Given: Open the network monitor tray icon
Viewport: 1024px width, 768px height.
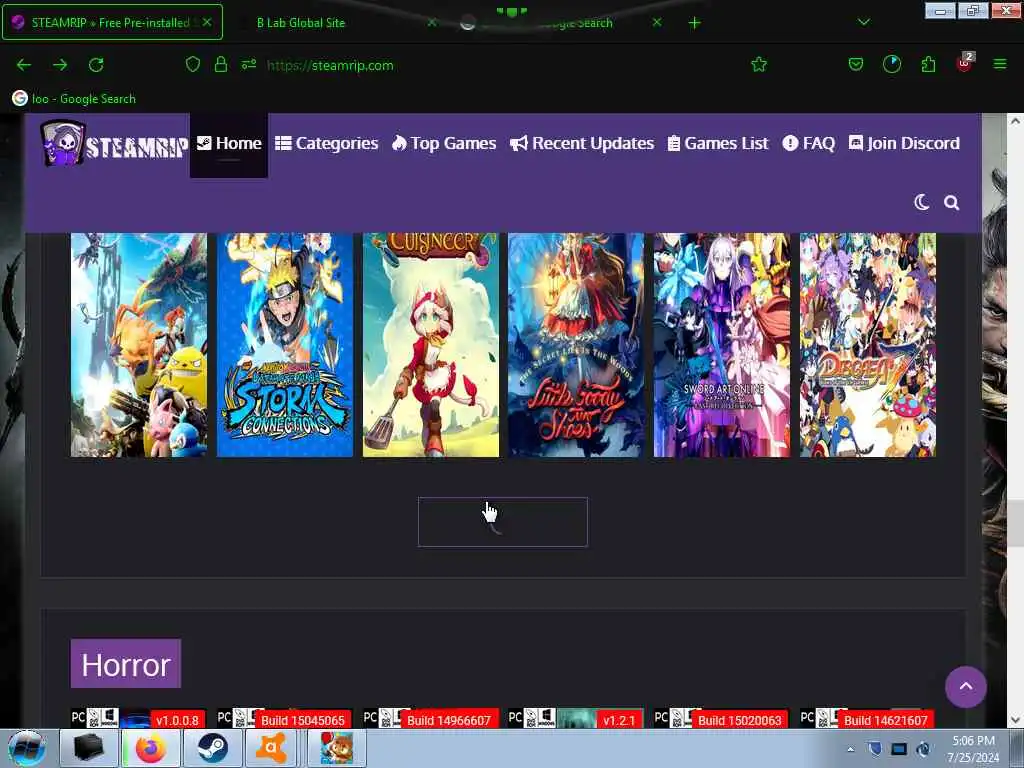Looking at the screenshot, I should pos(899,749).
